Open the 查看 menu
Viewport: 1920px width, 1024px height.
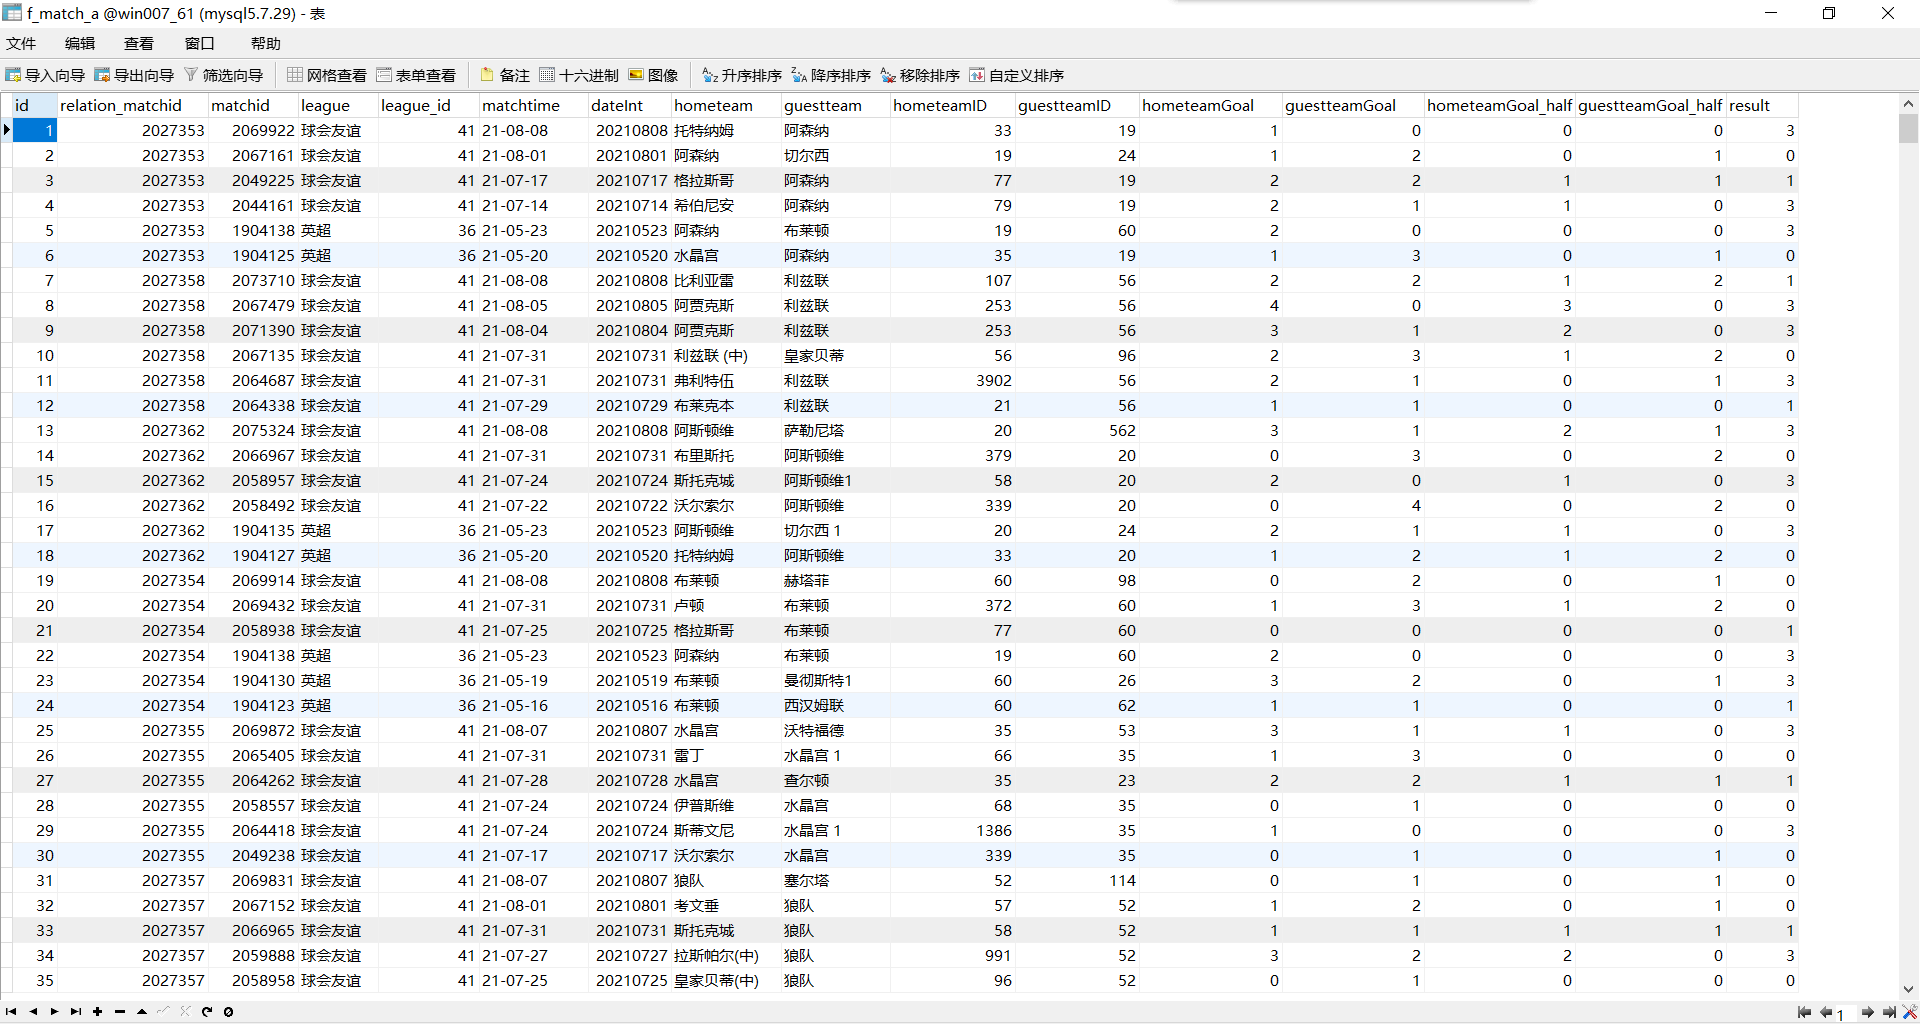point(139,43)
